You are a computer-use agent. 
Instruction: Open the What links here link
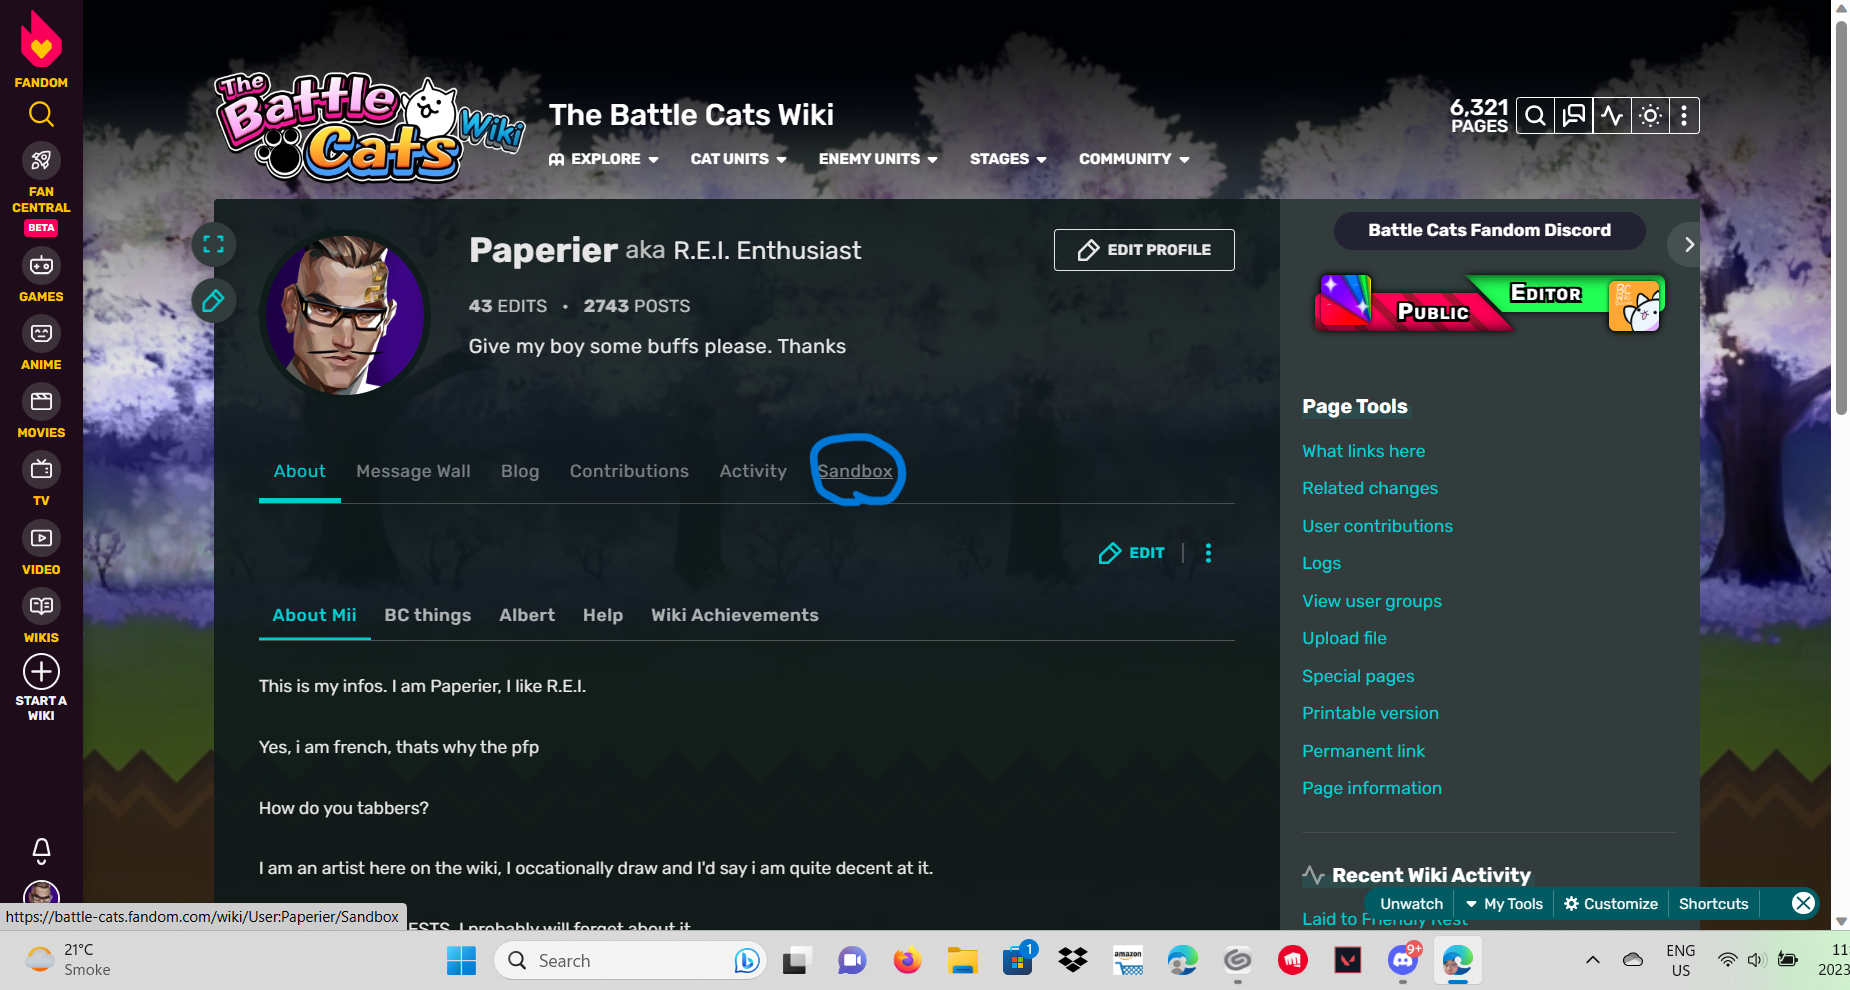coord(1364,451)
